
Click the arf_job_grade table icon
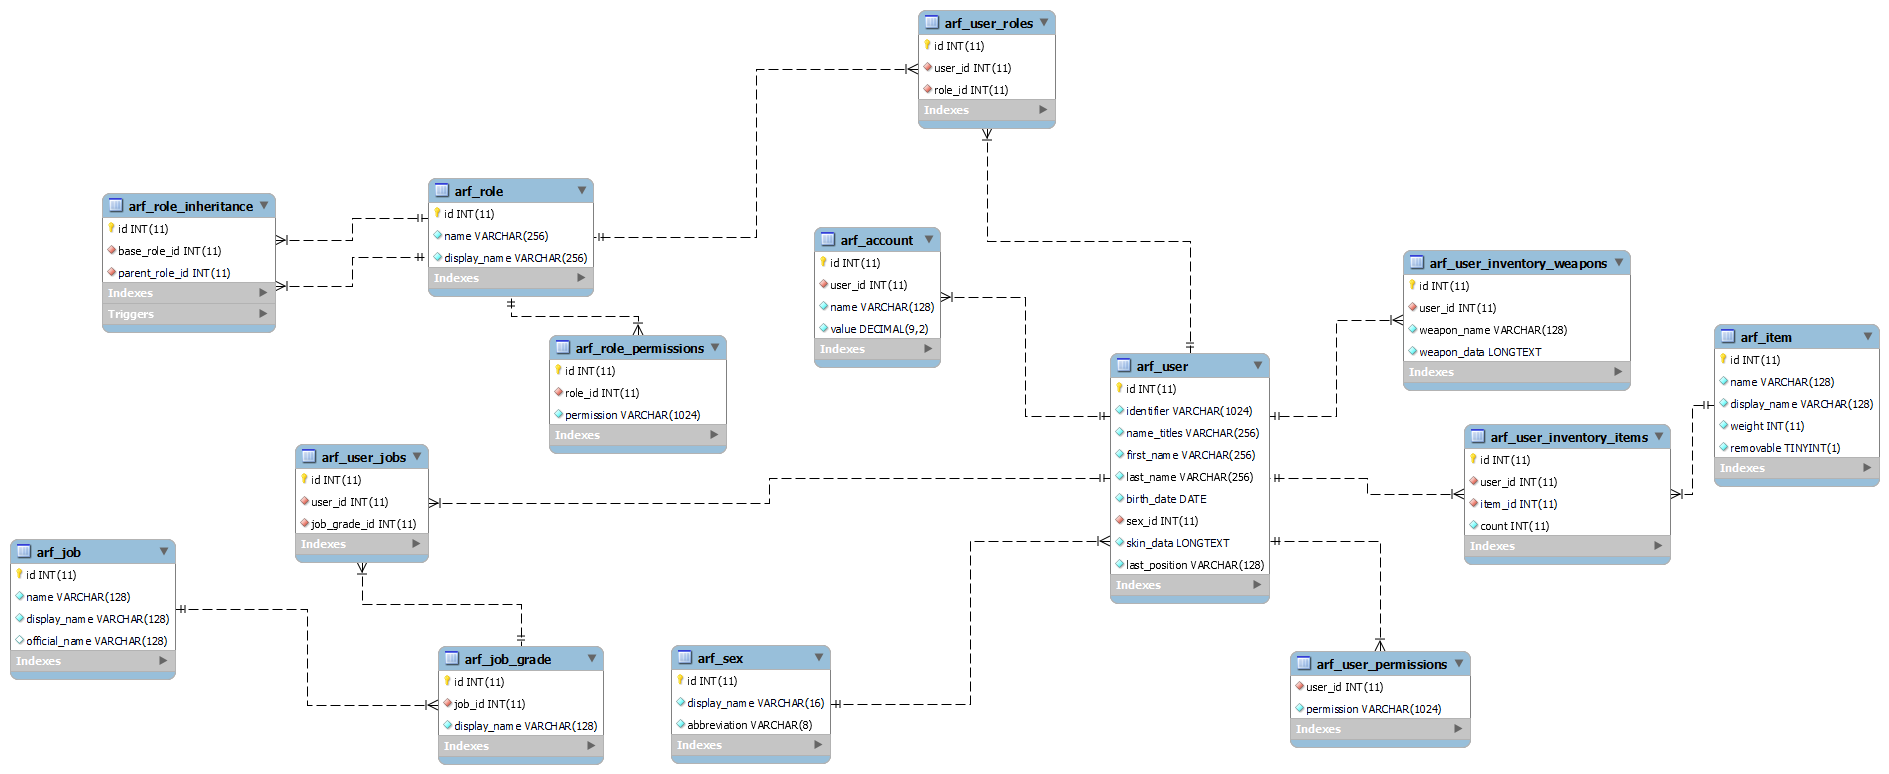point(452,658)
